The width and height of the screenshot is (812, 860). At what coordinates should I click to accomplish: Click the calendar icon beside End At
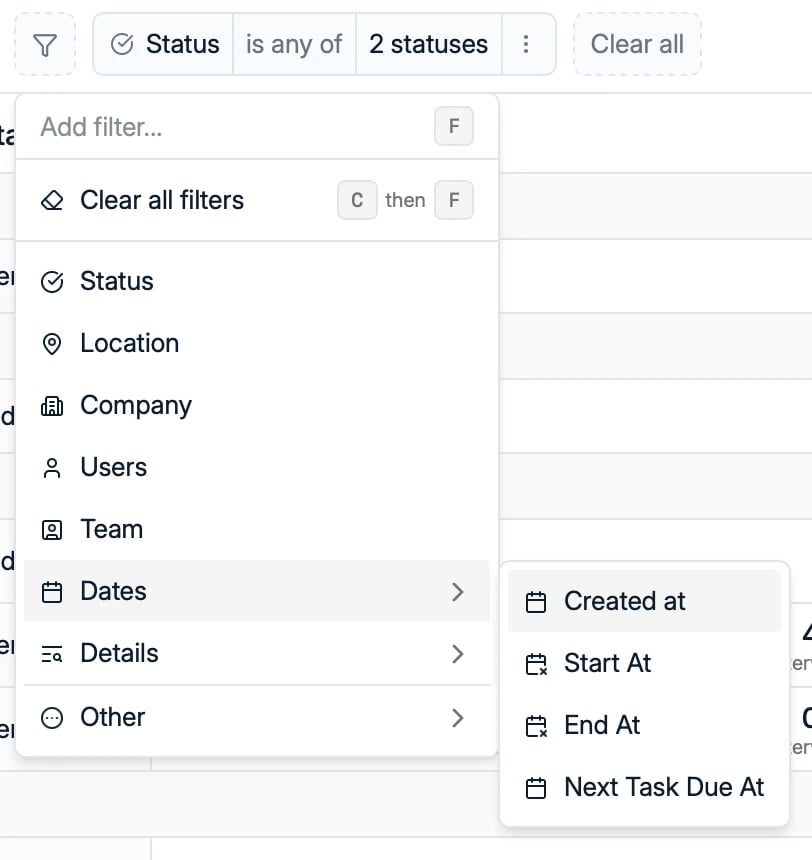coord(536,726)
